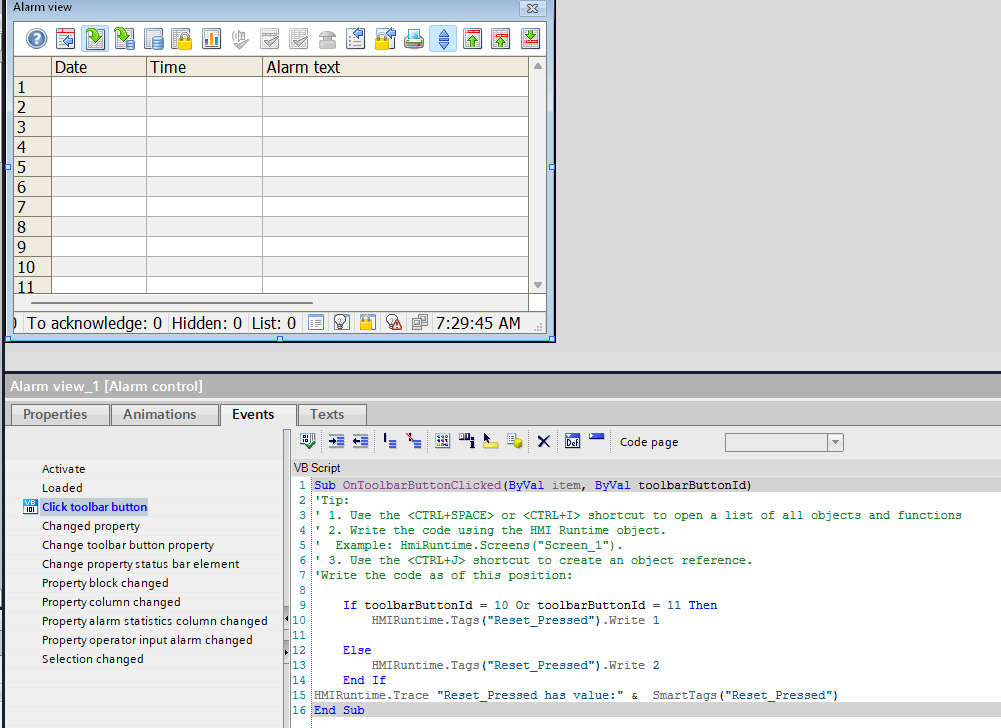The width and height of the screenshot is (1001, 728).
Task: Click the Help icon in Alarm view toolbar
Action: [36, 39]
